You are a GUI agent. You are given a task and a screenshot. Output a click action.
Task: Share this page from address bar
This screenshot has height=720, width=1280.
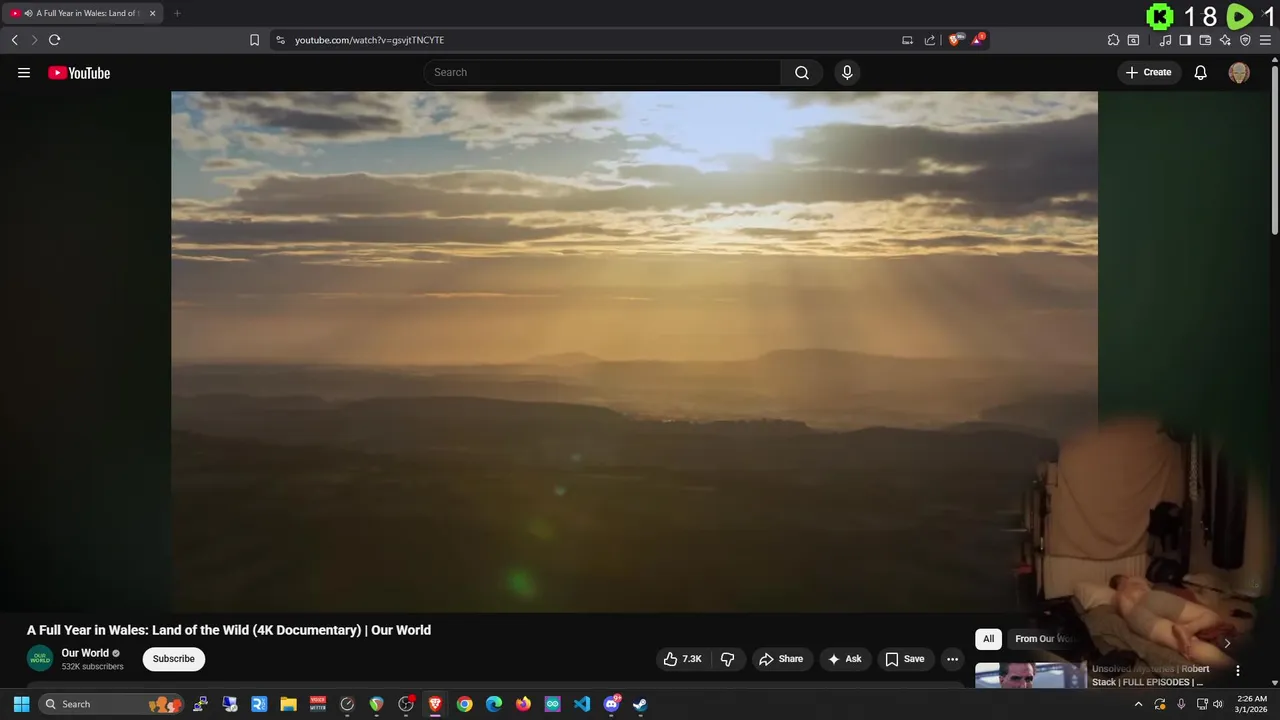click(930, 40)
